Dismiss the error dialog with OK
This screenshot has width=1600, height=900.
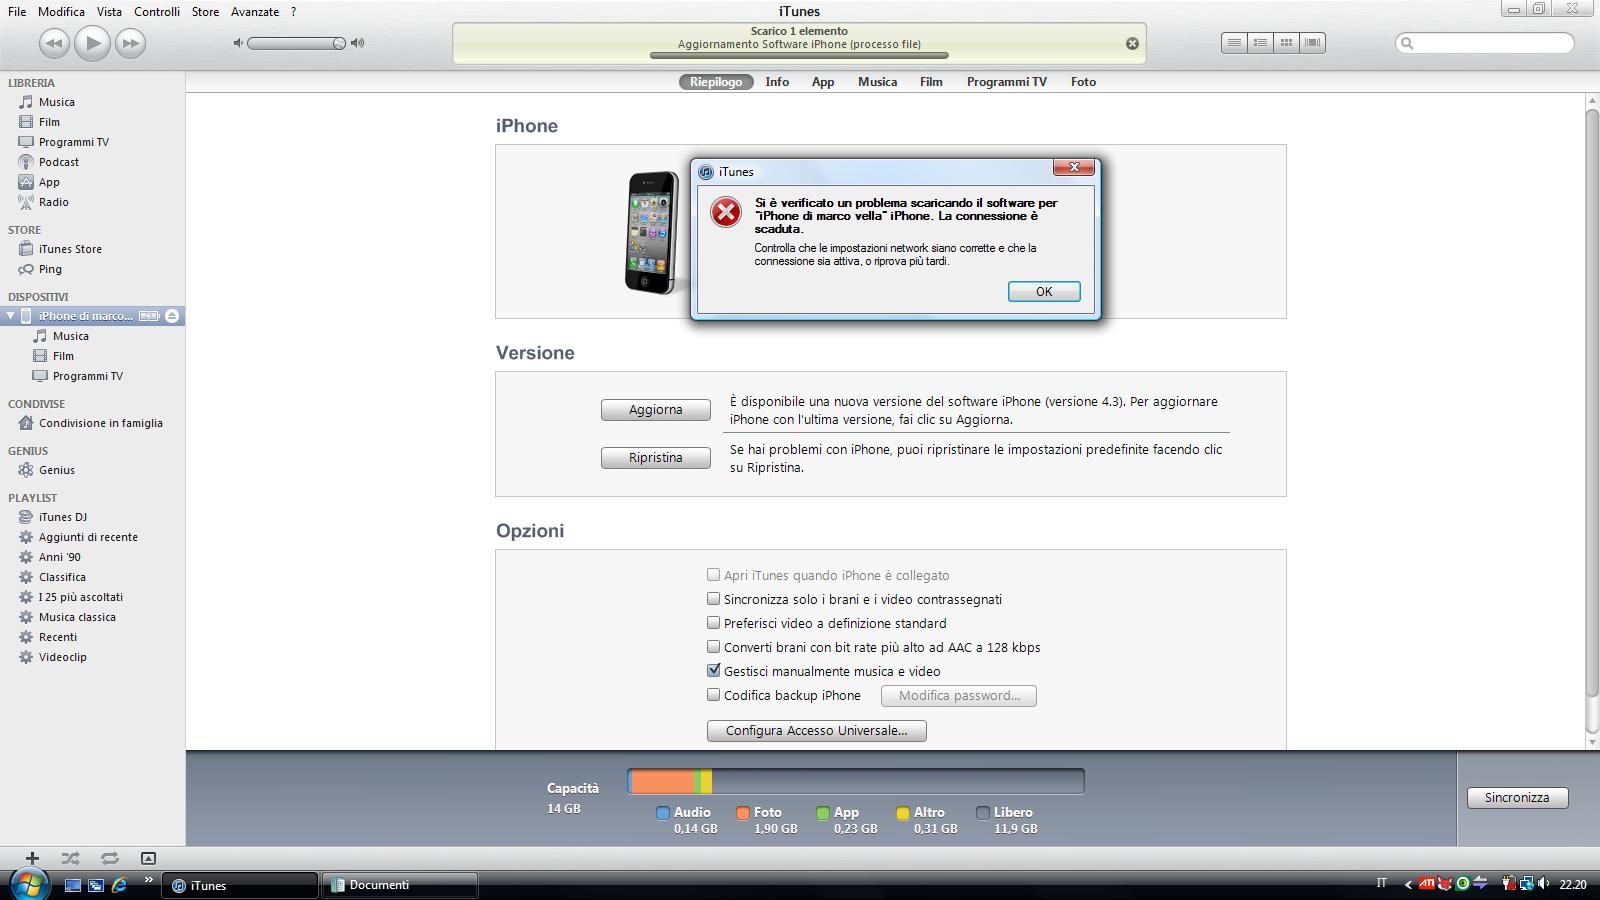click(x=1043, y=292)
